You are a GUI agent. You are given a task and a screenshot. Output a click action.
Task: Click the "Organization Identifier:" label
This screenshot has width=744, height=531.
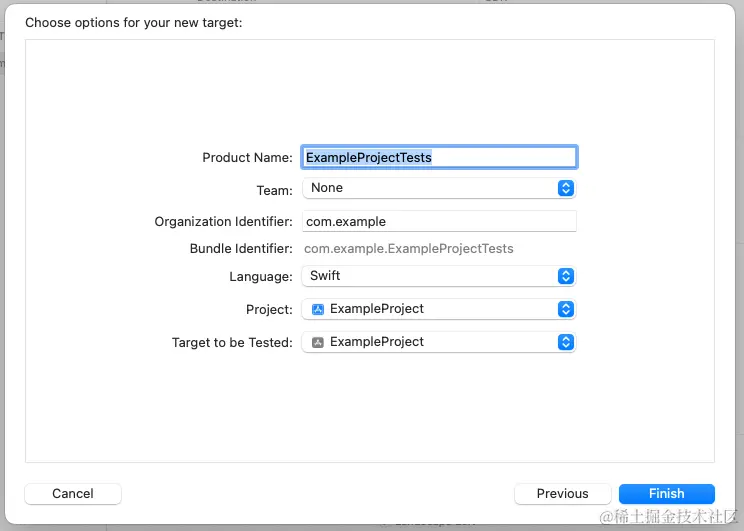223,222
